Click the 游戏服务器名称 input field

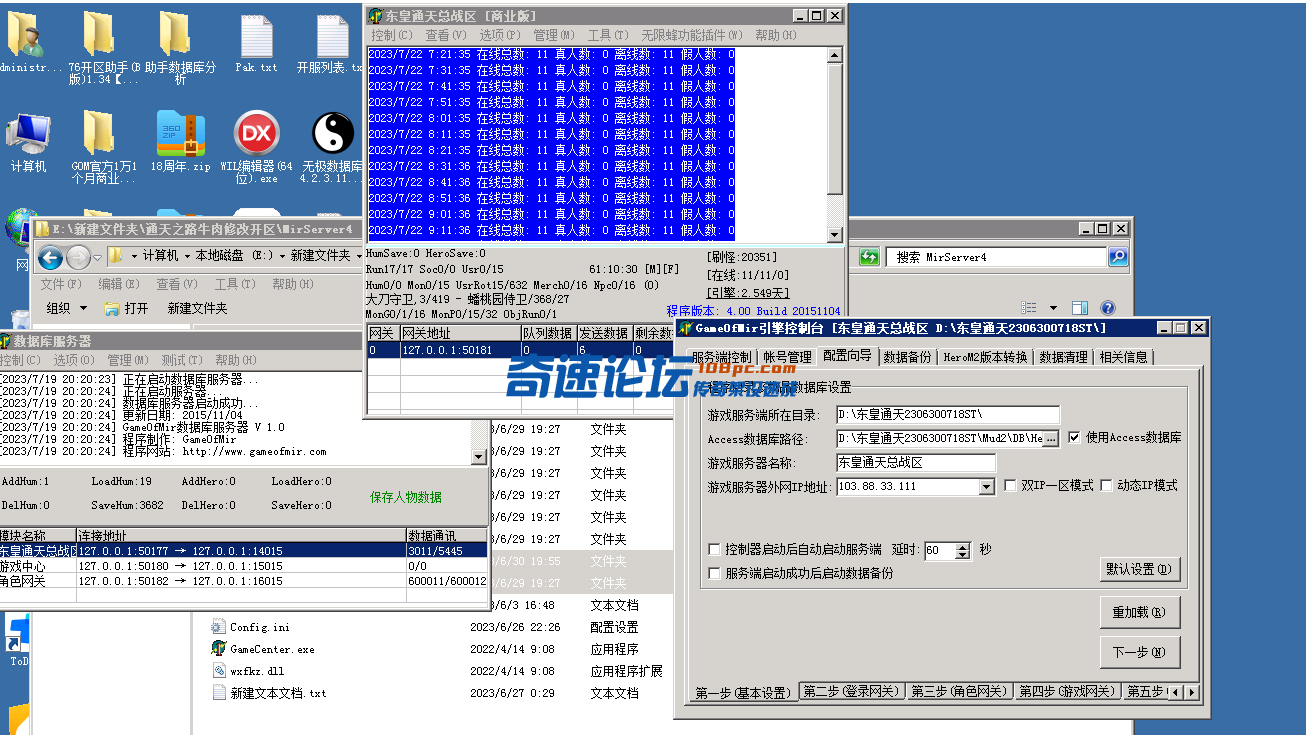916,463
